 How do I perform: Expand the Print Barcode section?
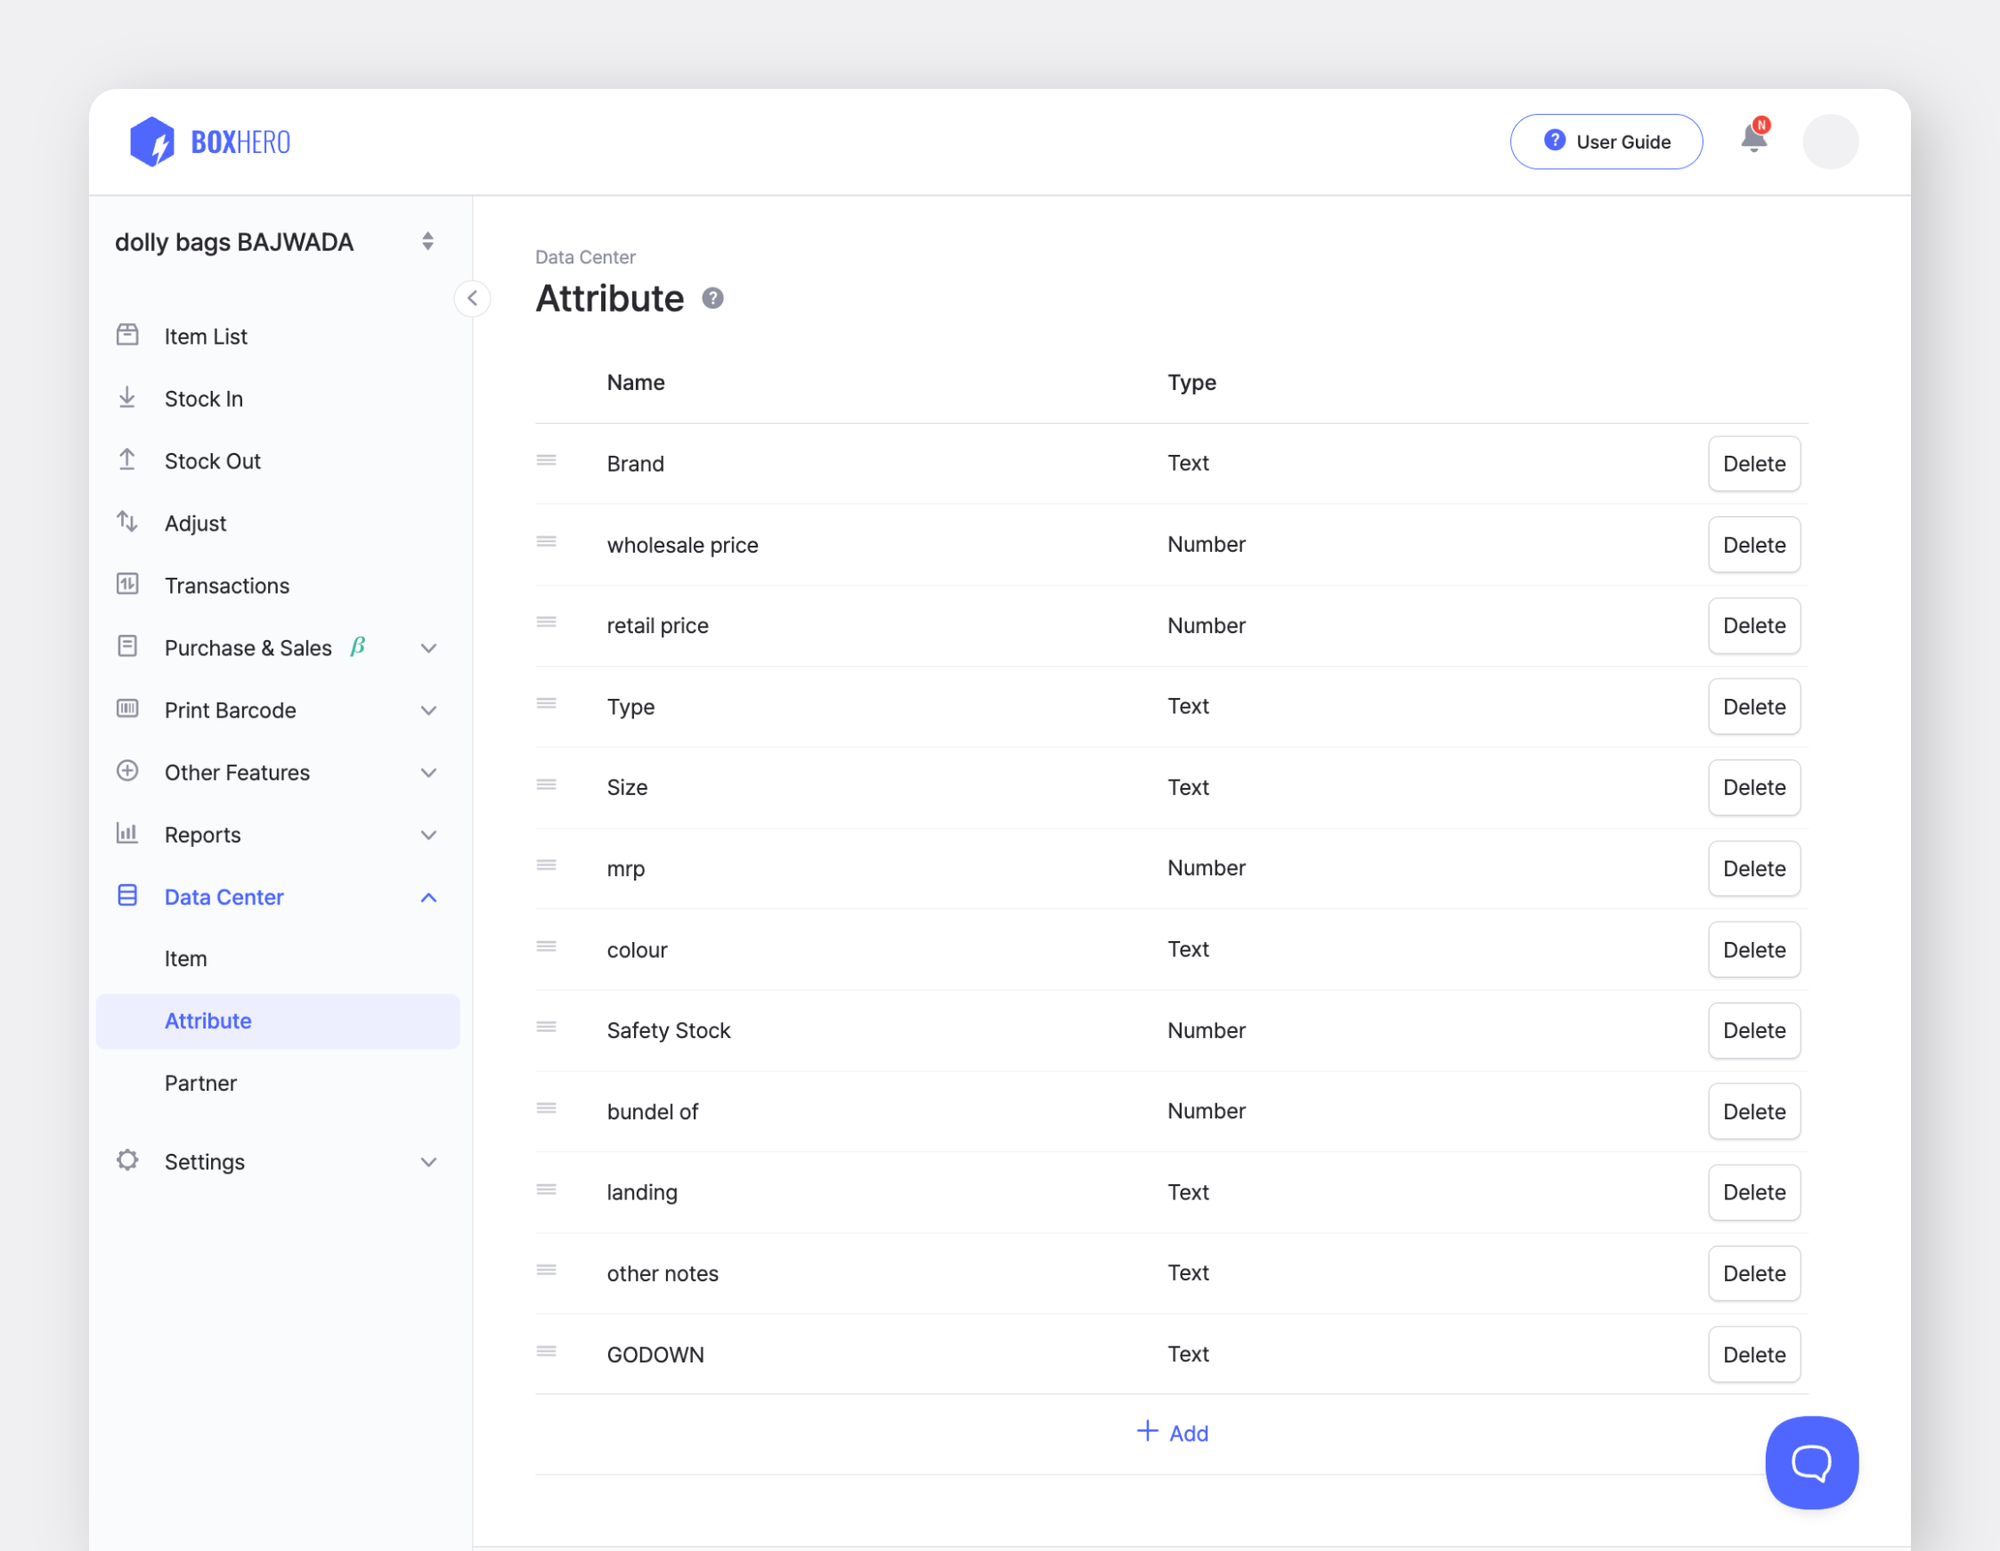(428, 710)
